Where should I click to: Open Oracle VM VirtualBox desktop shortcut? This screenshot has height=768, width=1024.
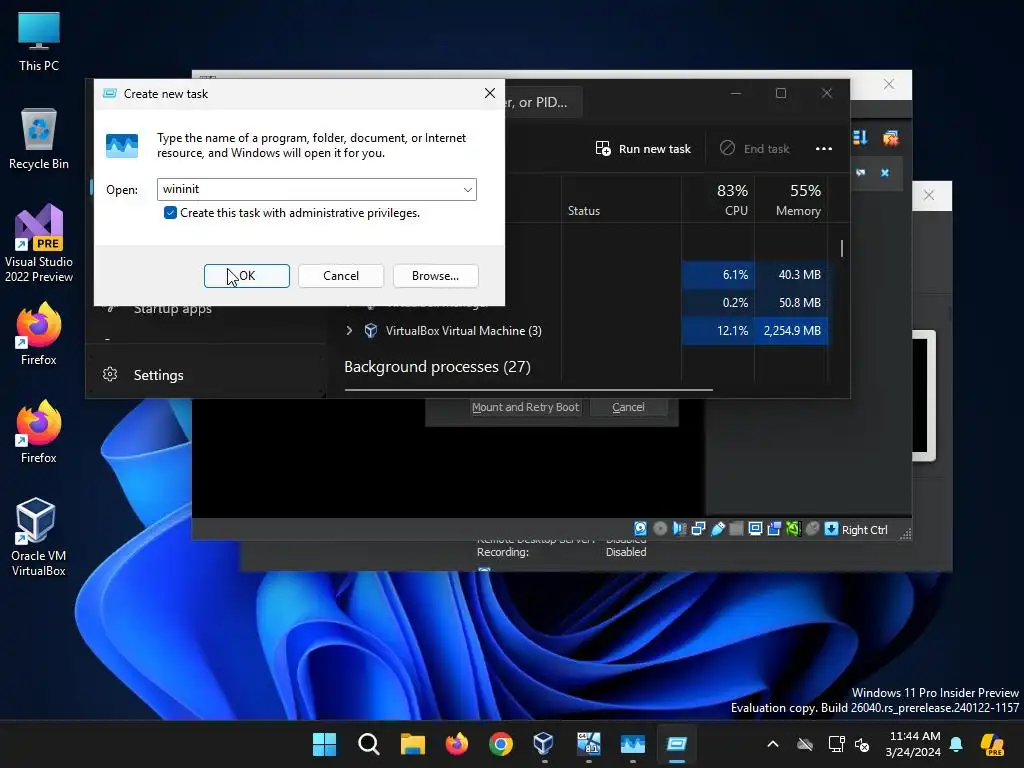(x=39, y=537)
